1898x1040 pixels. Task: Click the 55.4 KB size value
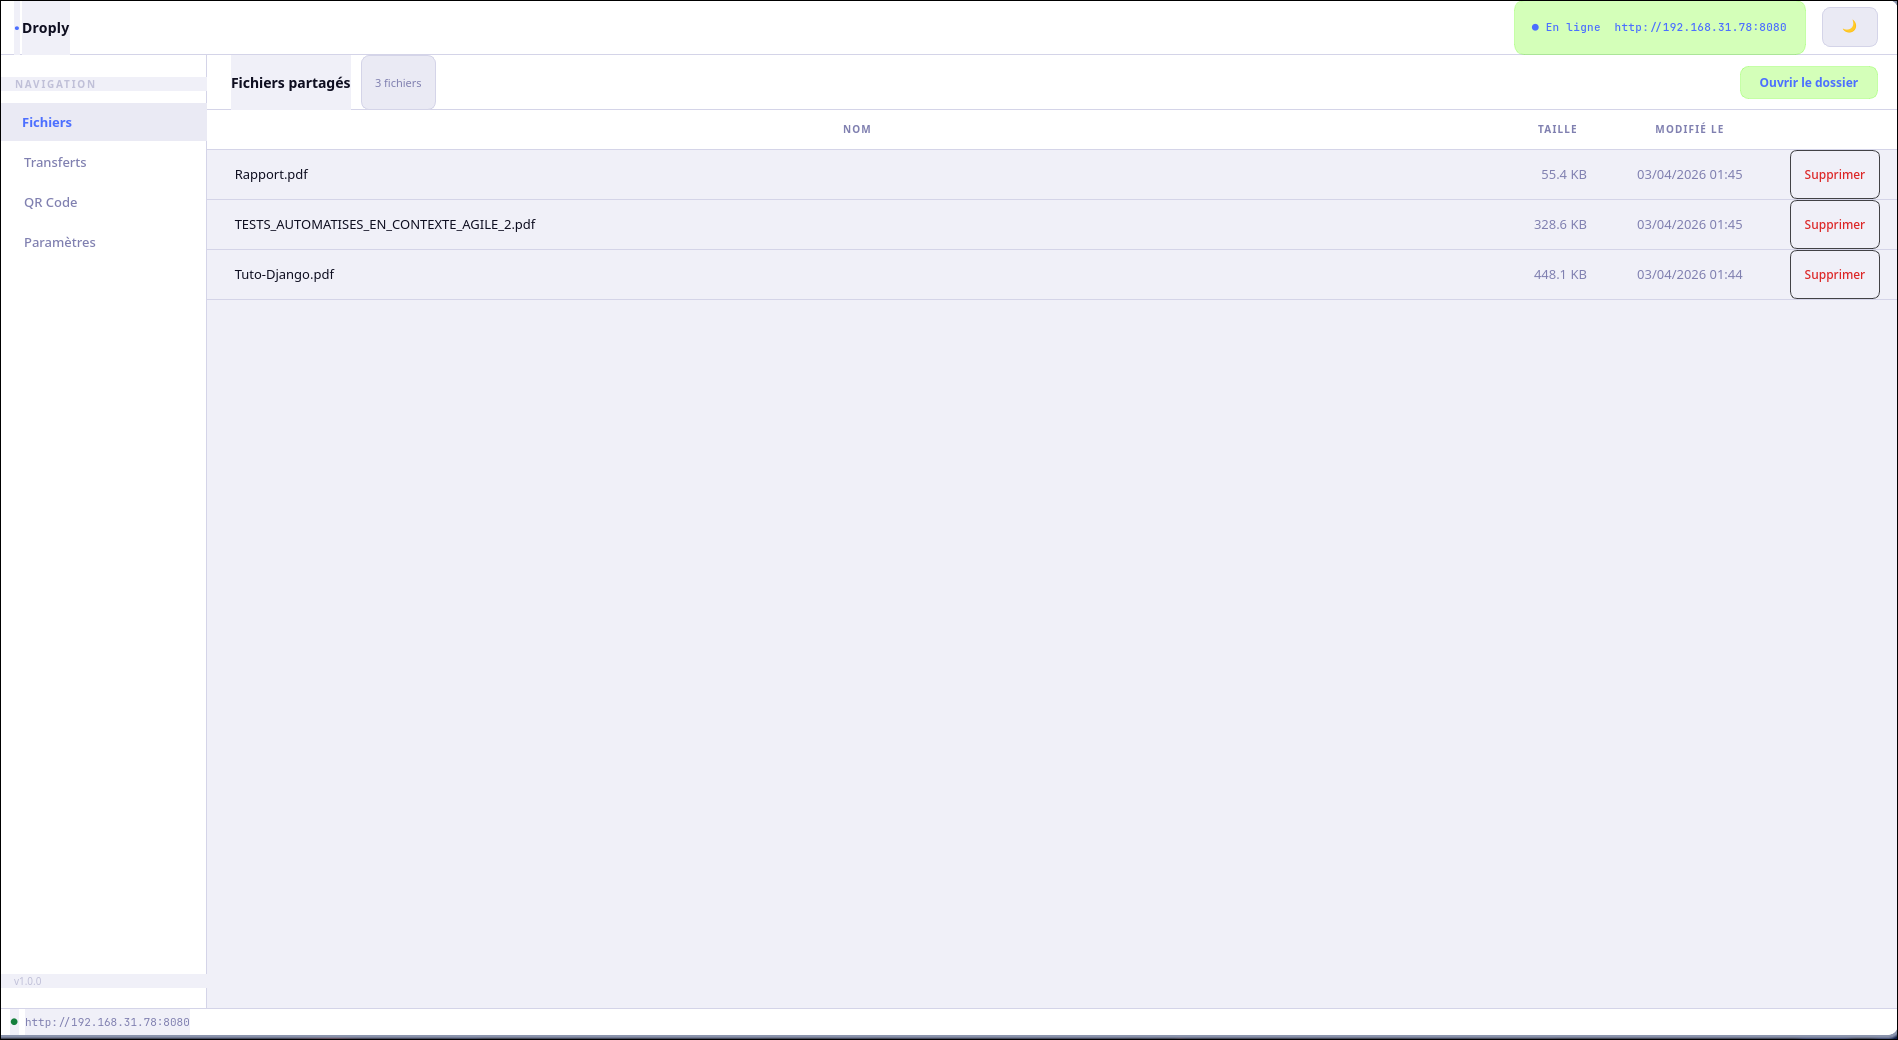1563,174
